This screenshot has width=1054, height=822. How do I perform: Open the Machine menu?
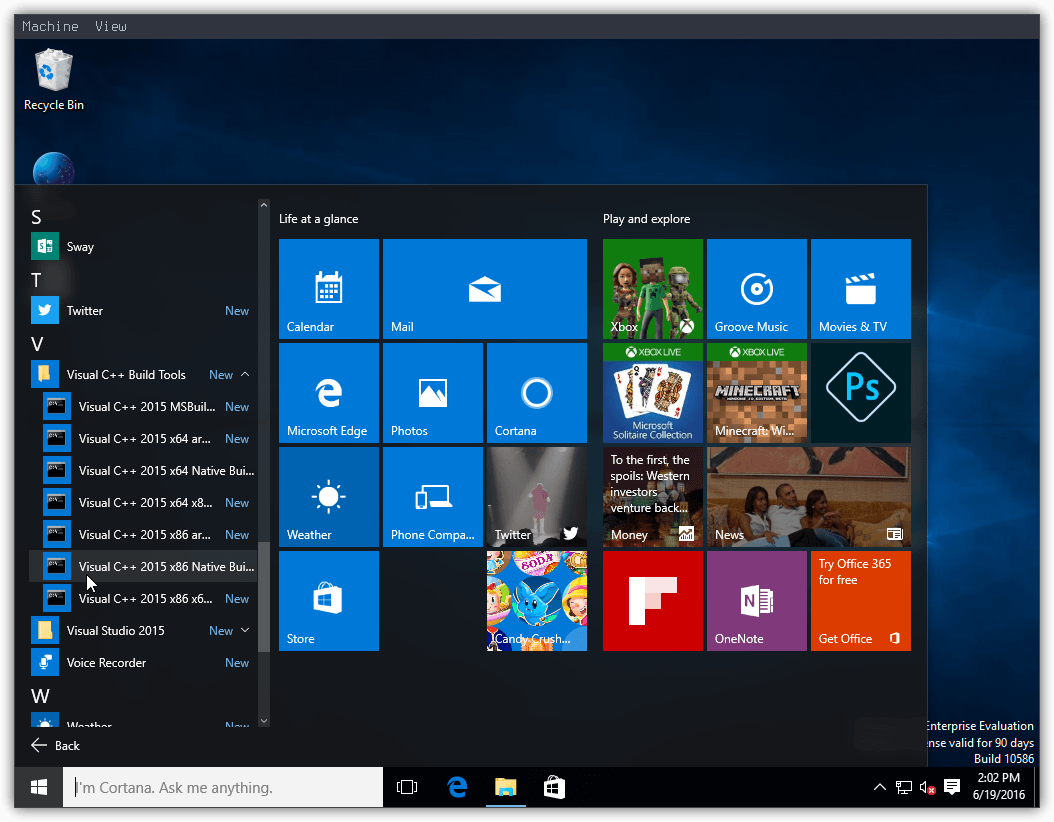(50, 26)
